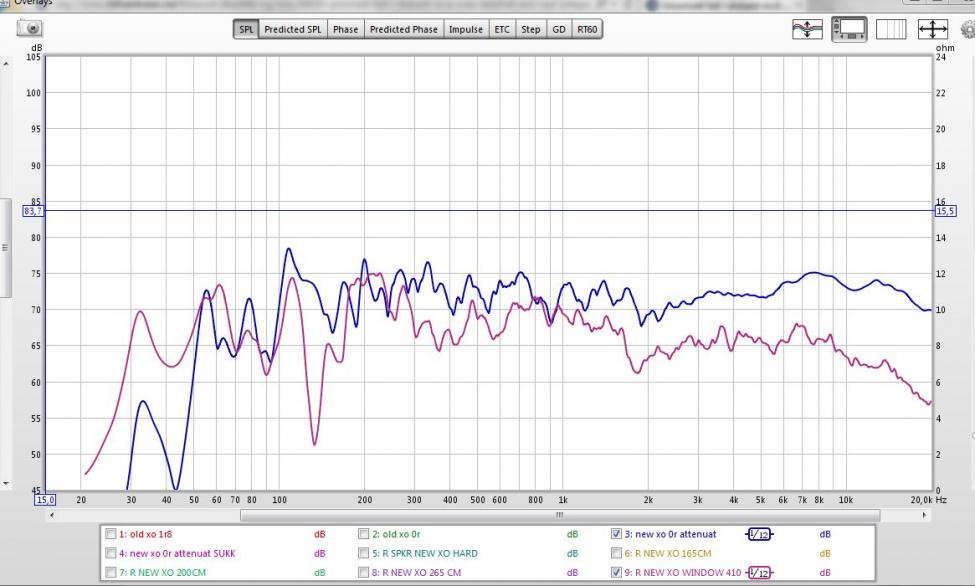This screenshot has height=586, width=975.
Task: View the RT60 tab
Action: pos(587,29)
